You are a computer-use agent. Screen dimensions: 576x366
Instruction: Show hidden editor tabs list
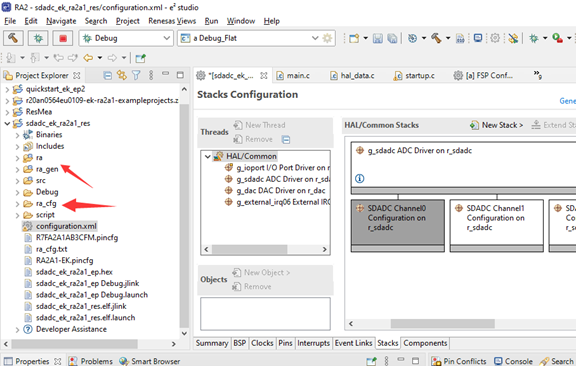pos(538,75)
